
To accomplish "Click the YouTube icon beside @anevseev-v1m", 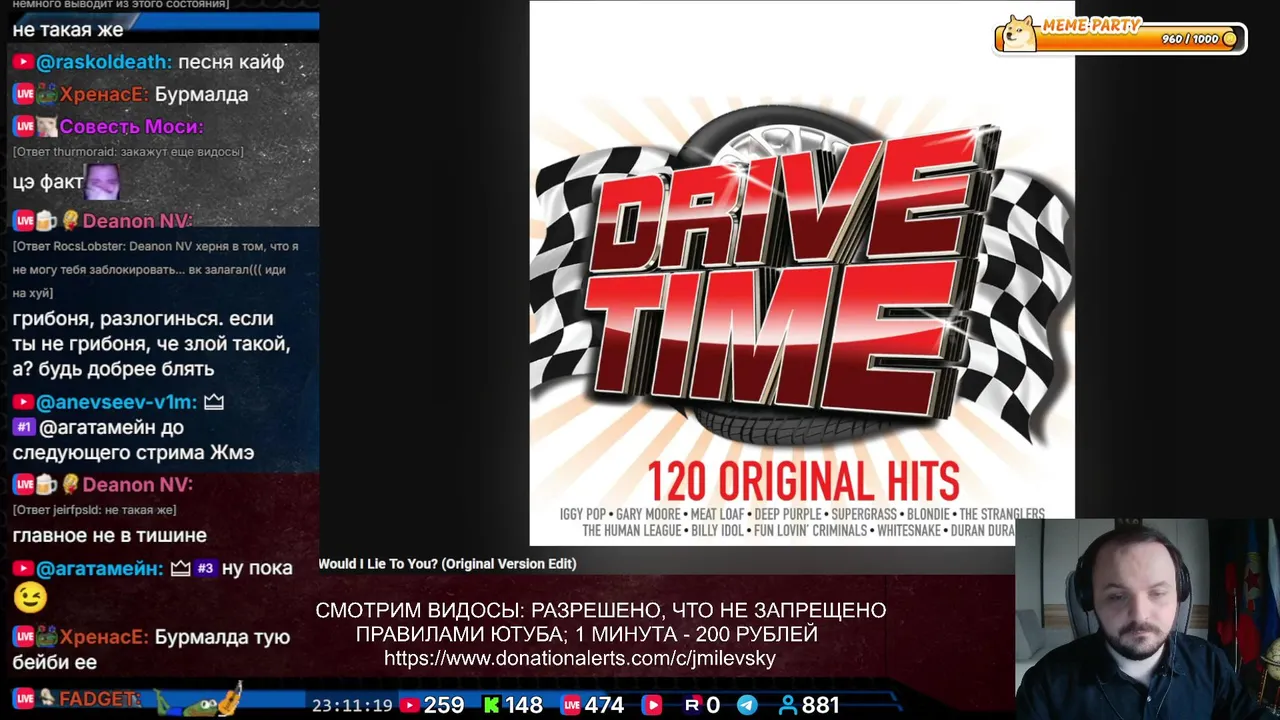I will tap(23, 402).
